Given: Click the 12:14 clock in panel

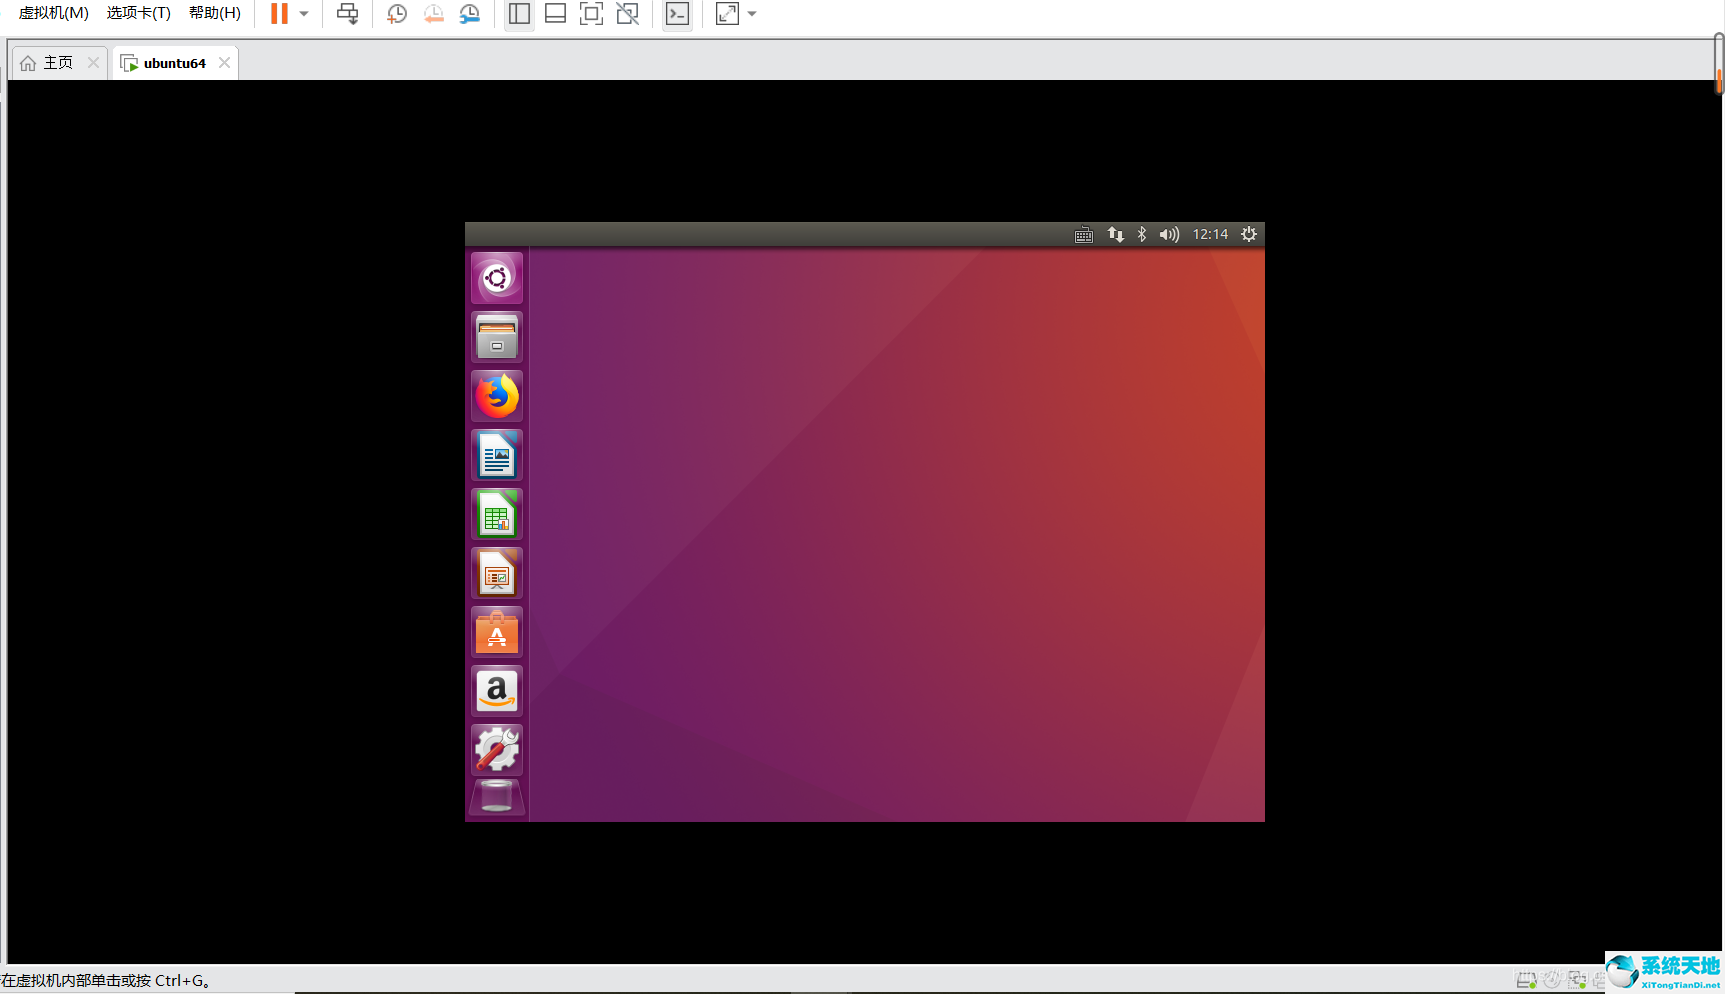Looking at the screenshot, I should 1210,234.
